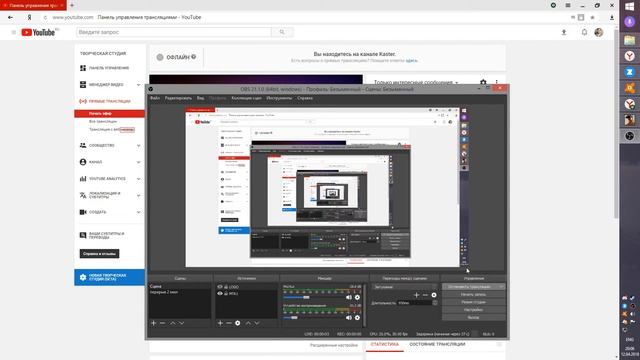Move the OBS source up
This screenshot has width=640, height=360.
[248, 323]
